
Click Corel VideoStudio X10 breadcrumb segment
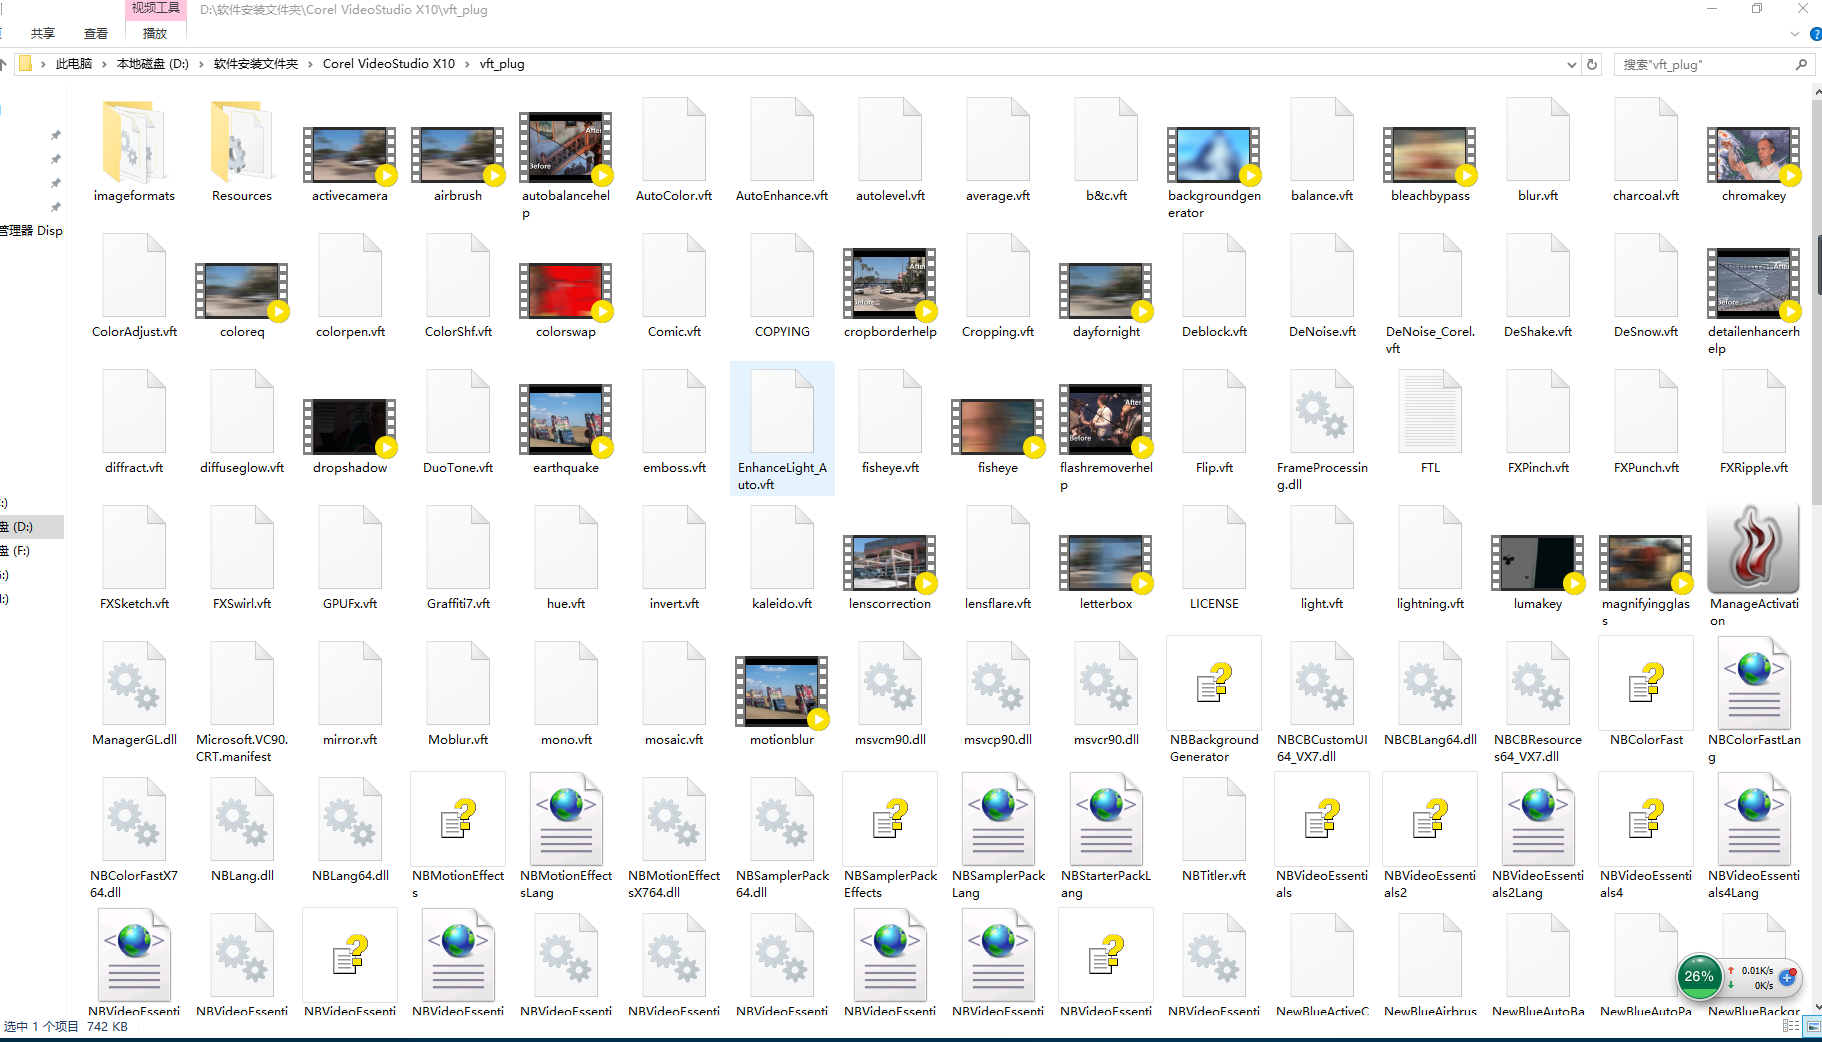(x=389, y=64)
